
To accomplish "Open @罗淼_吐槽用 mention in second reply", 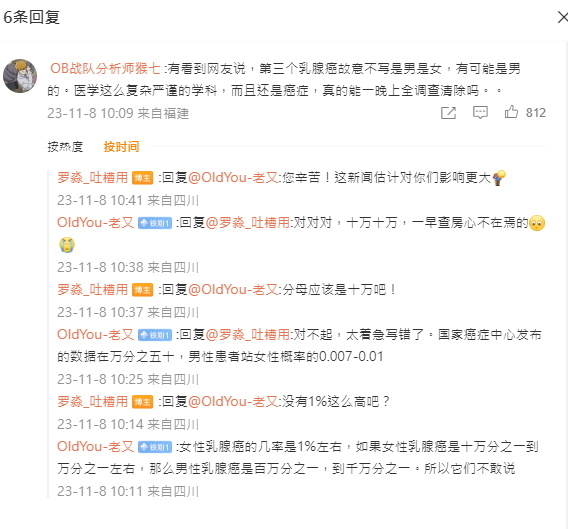I will click(247, 222).
